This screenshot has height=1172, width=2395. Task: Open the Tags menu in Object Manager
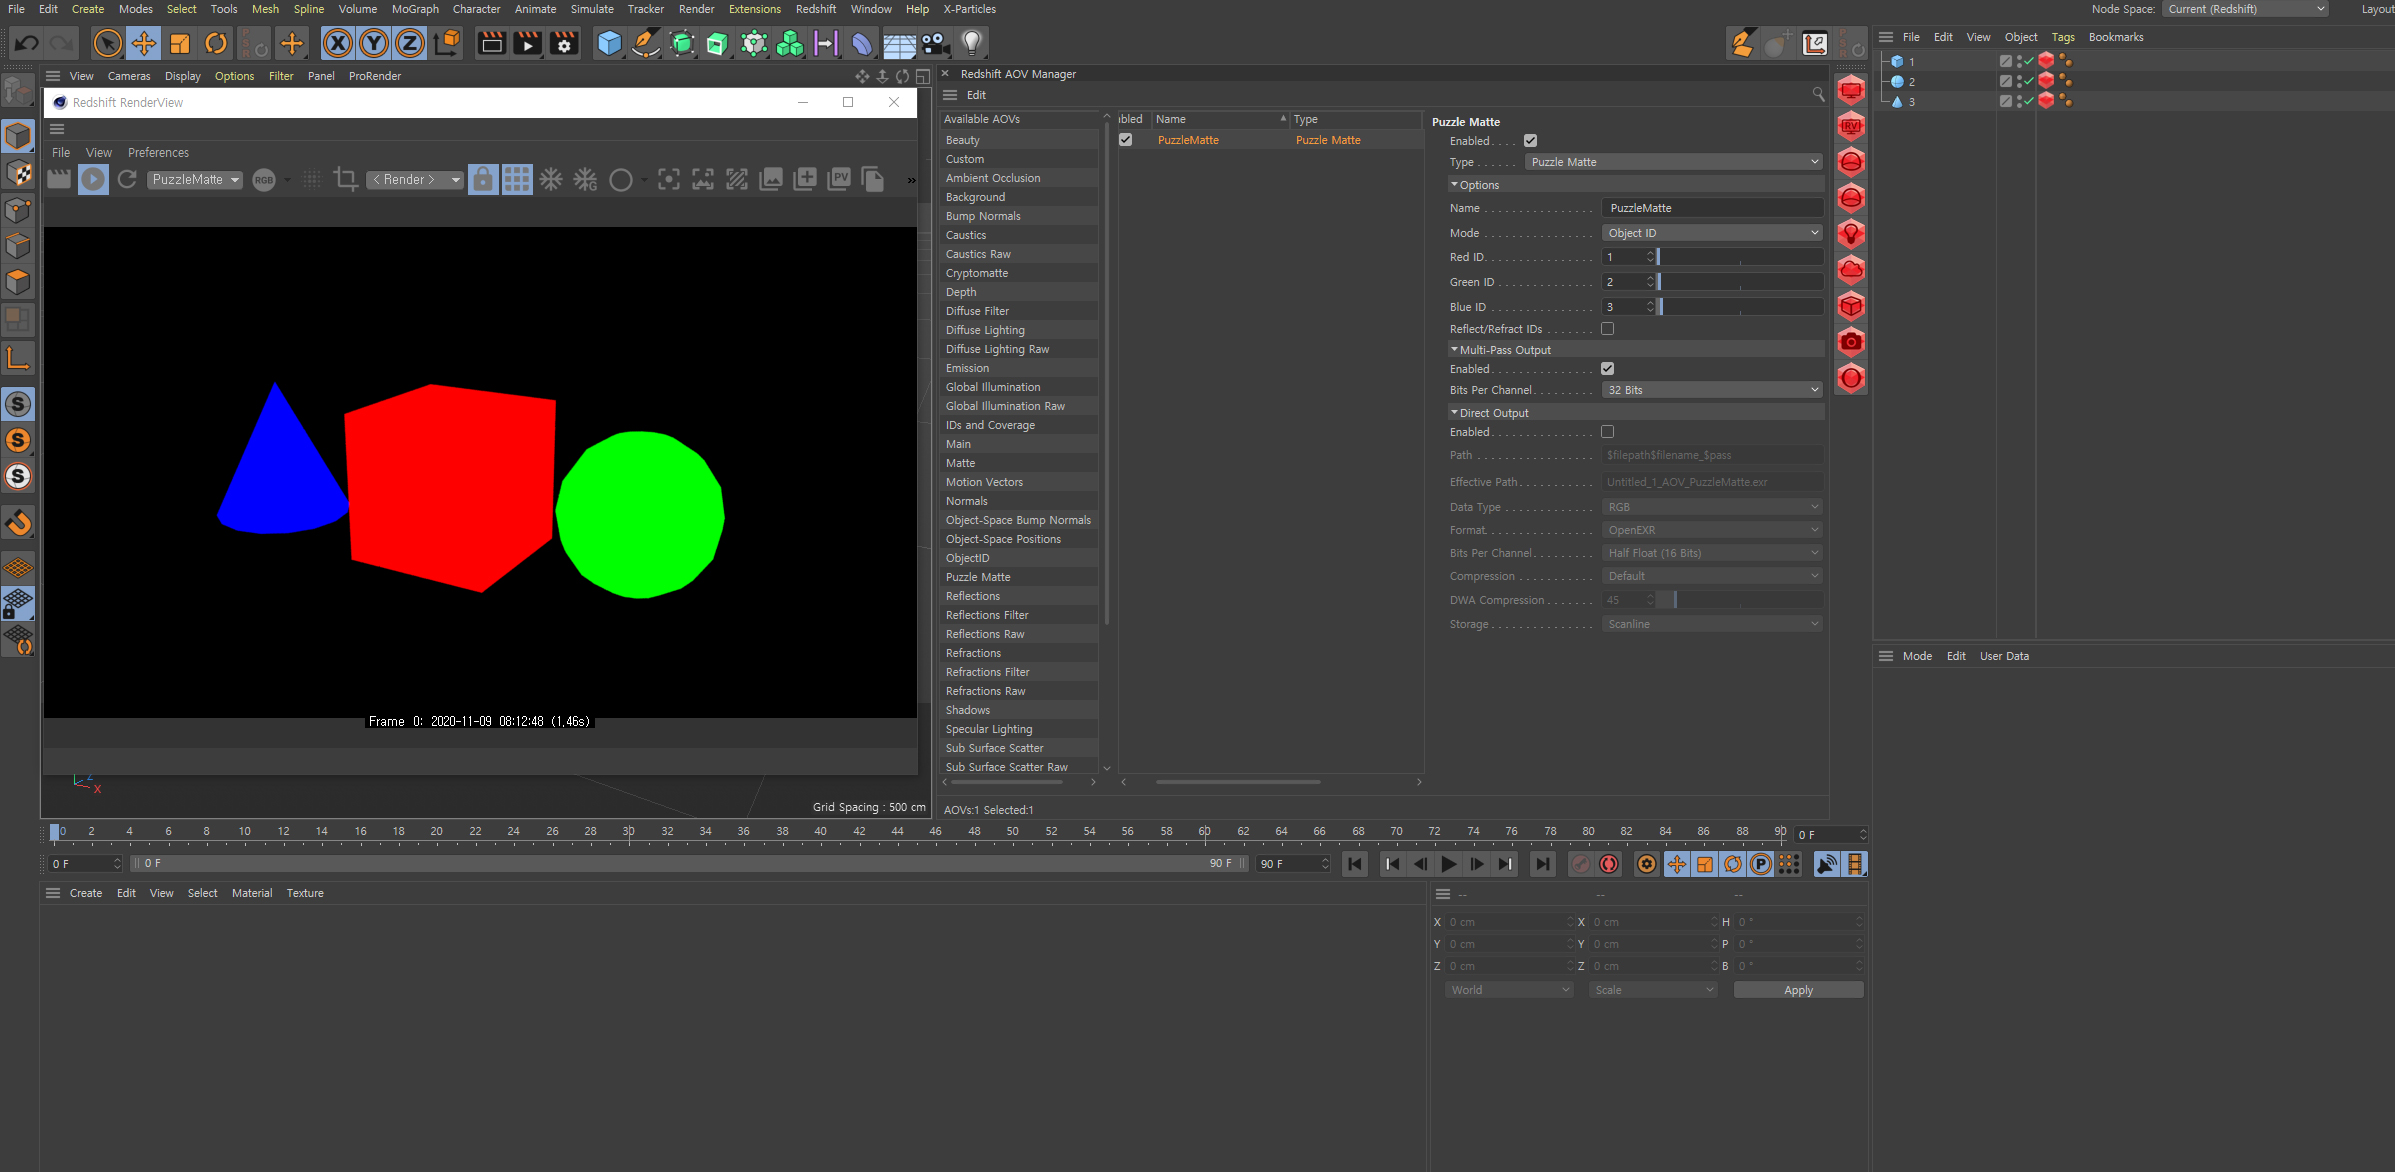(x=2063, y=37)
